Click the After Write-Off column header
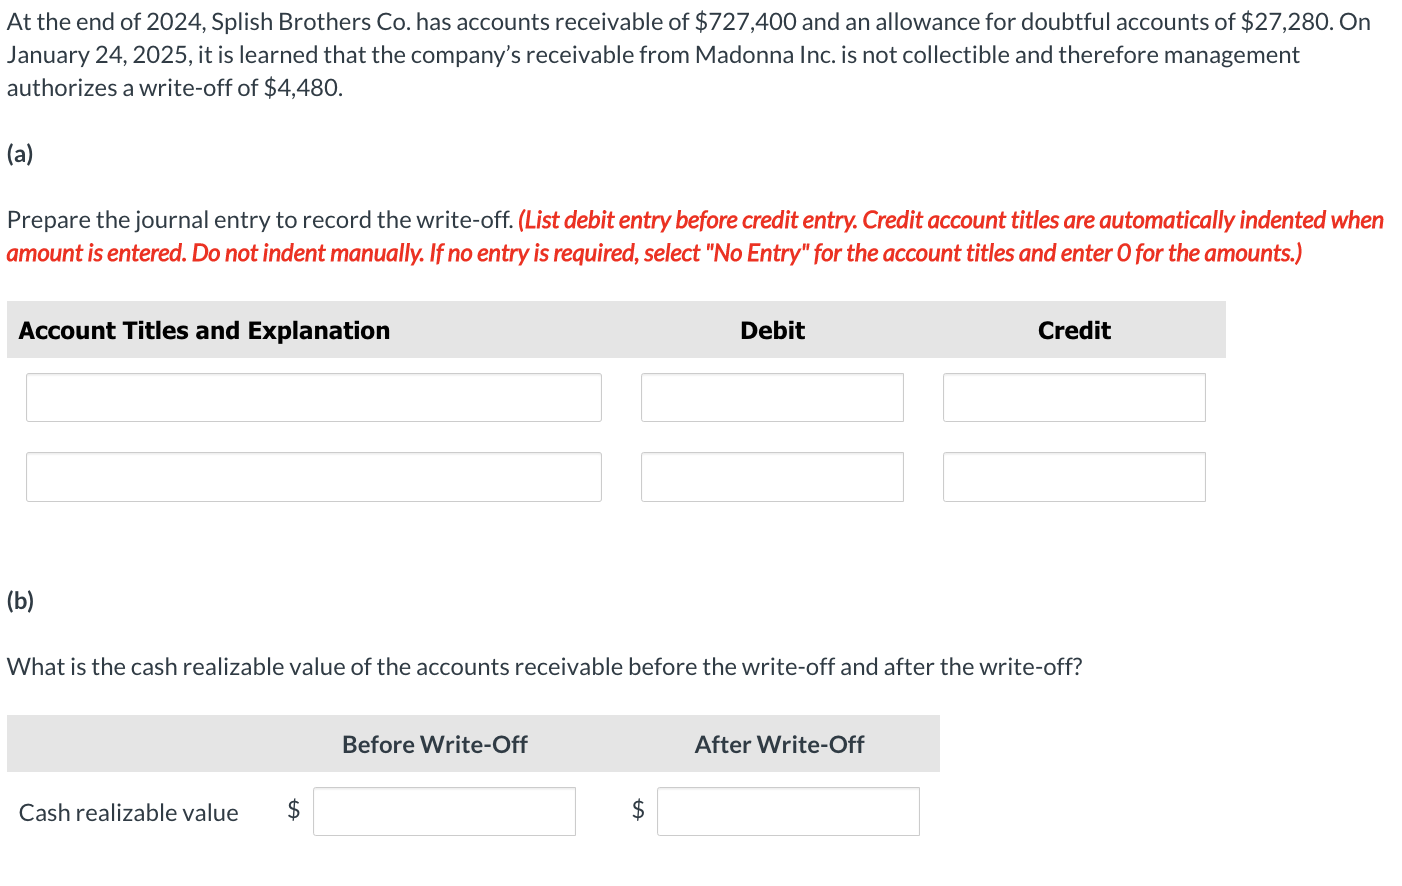 779,744
